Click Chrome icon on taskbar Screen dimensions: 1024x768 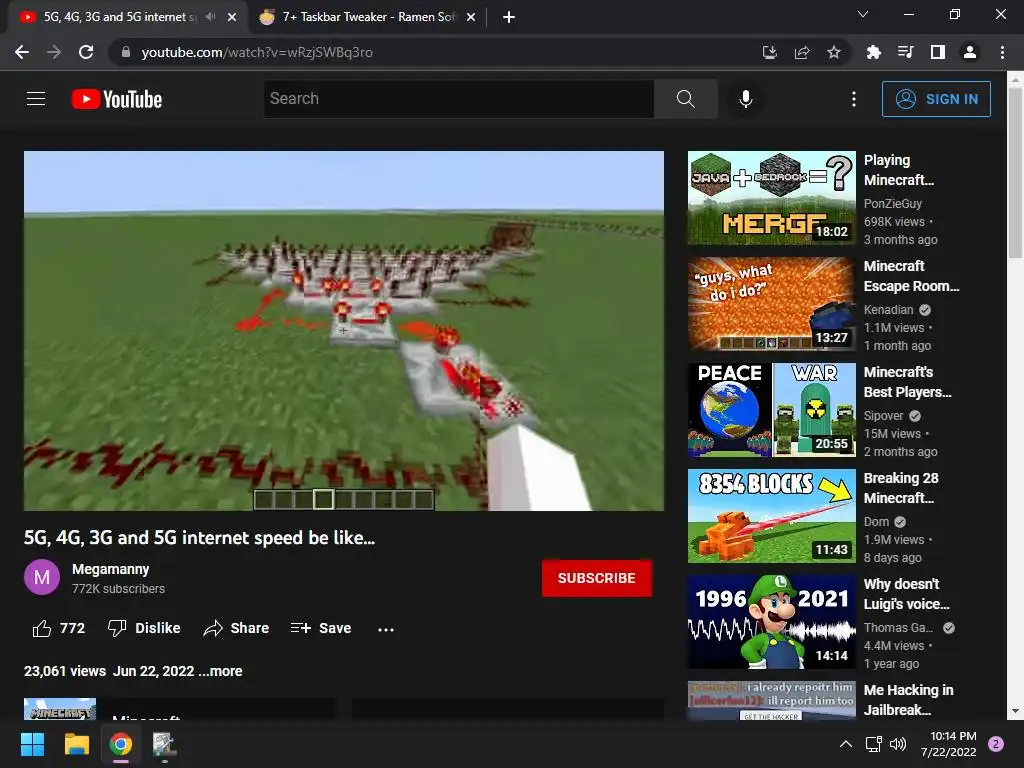[x=121, y=744]
